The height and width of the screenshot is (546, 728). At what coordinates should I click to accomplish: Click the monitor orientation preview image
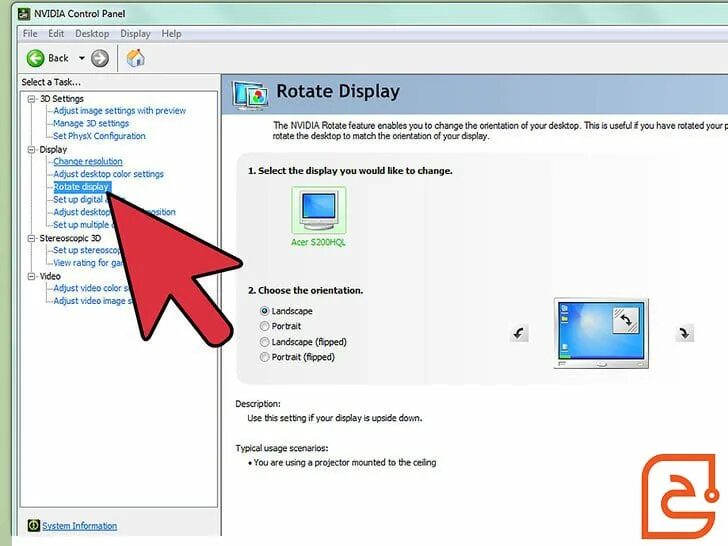tap(601, 333)
